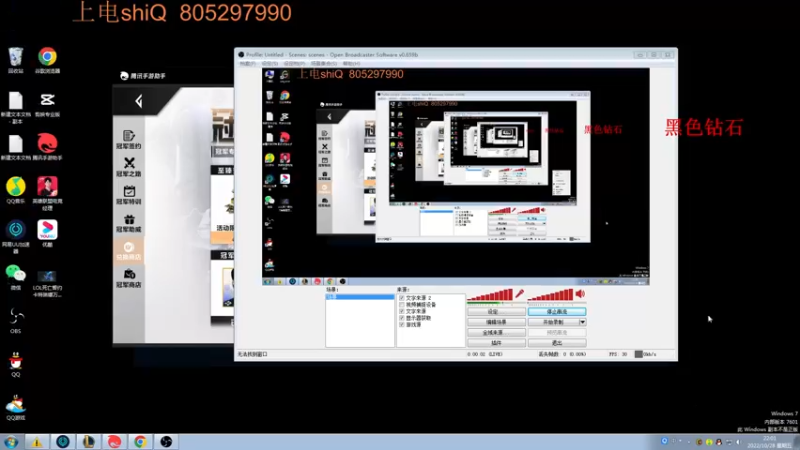Mute the microphone icon in OBS
The width and height of the screenshot is (800, 450).
pos(519,294)
